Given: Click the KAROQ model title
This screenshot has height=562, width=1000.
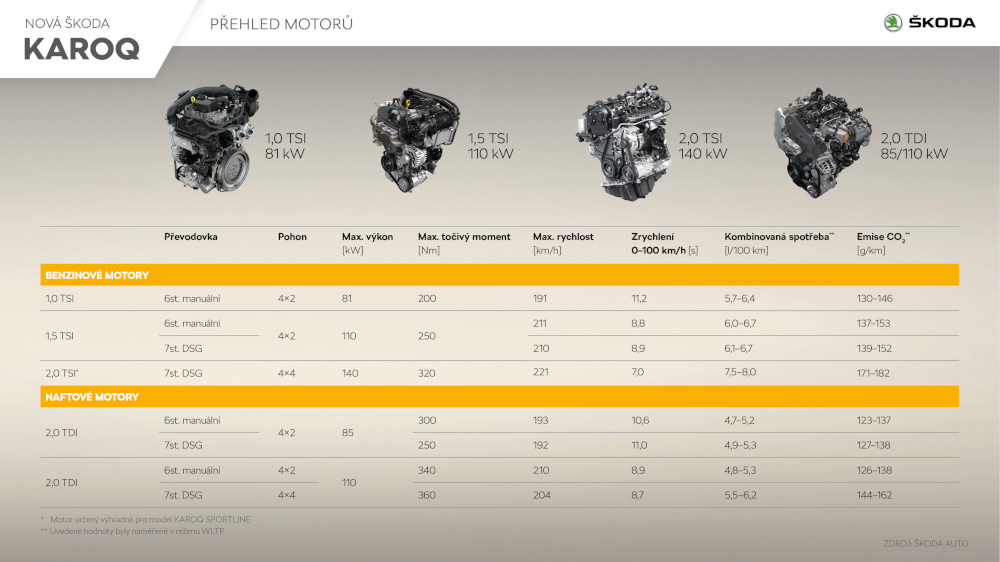Looking at the screenshot, I should [x=82, y=49].
